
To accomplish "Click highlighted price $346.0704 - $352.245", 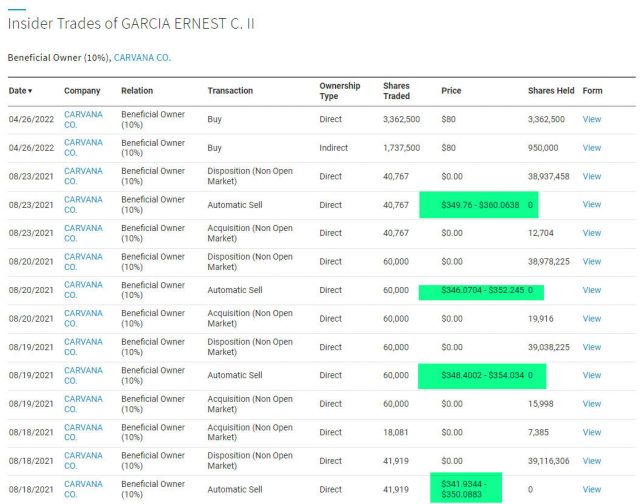I will click(475, 290).
